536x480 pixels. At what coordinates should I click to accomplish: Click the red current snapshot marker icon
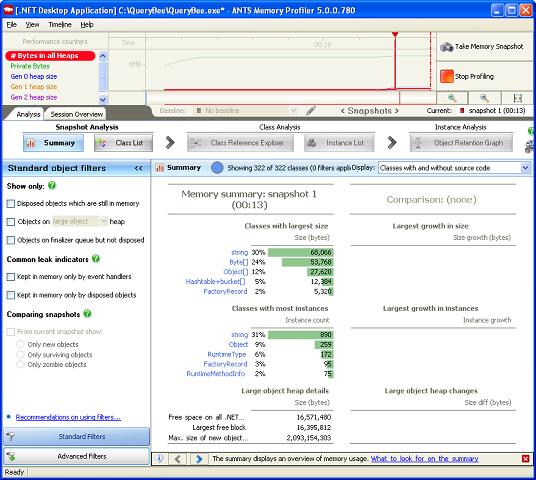[462, 110]
